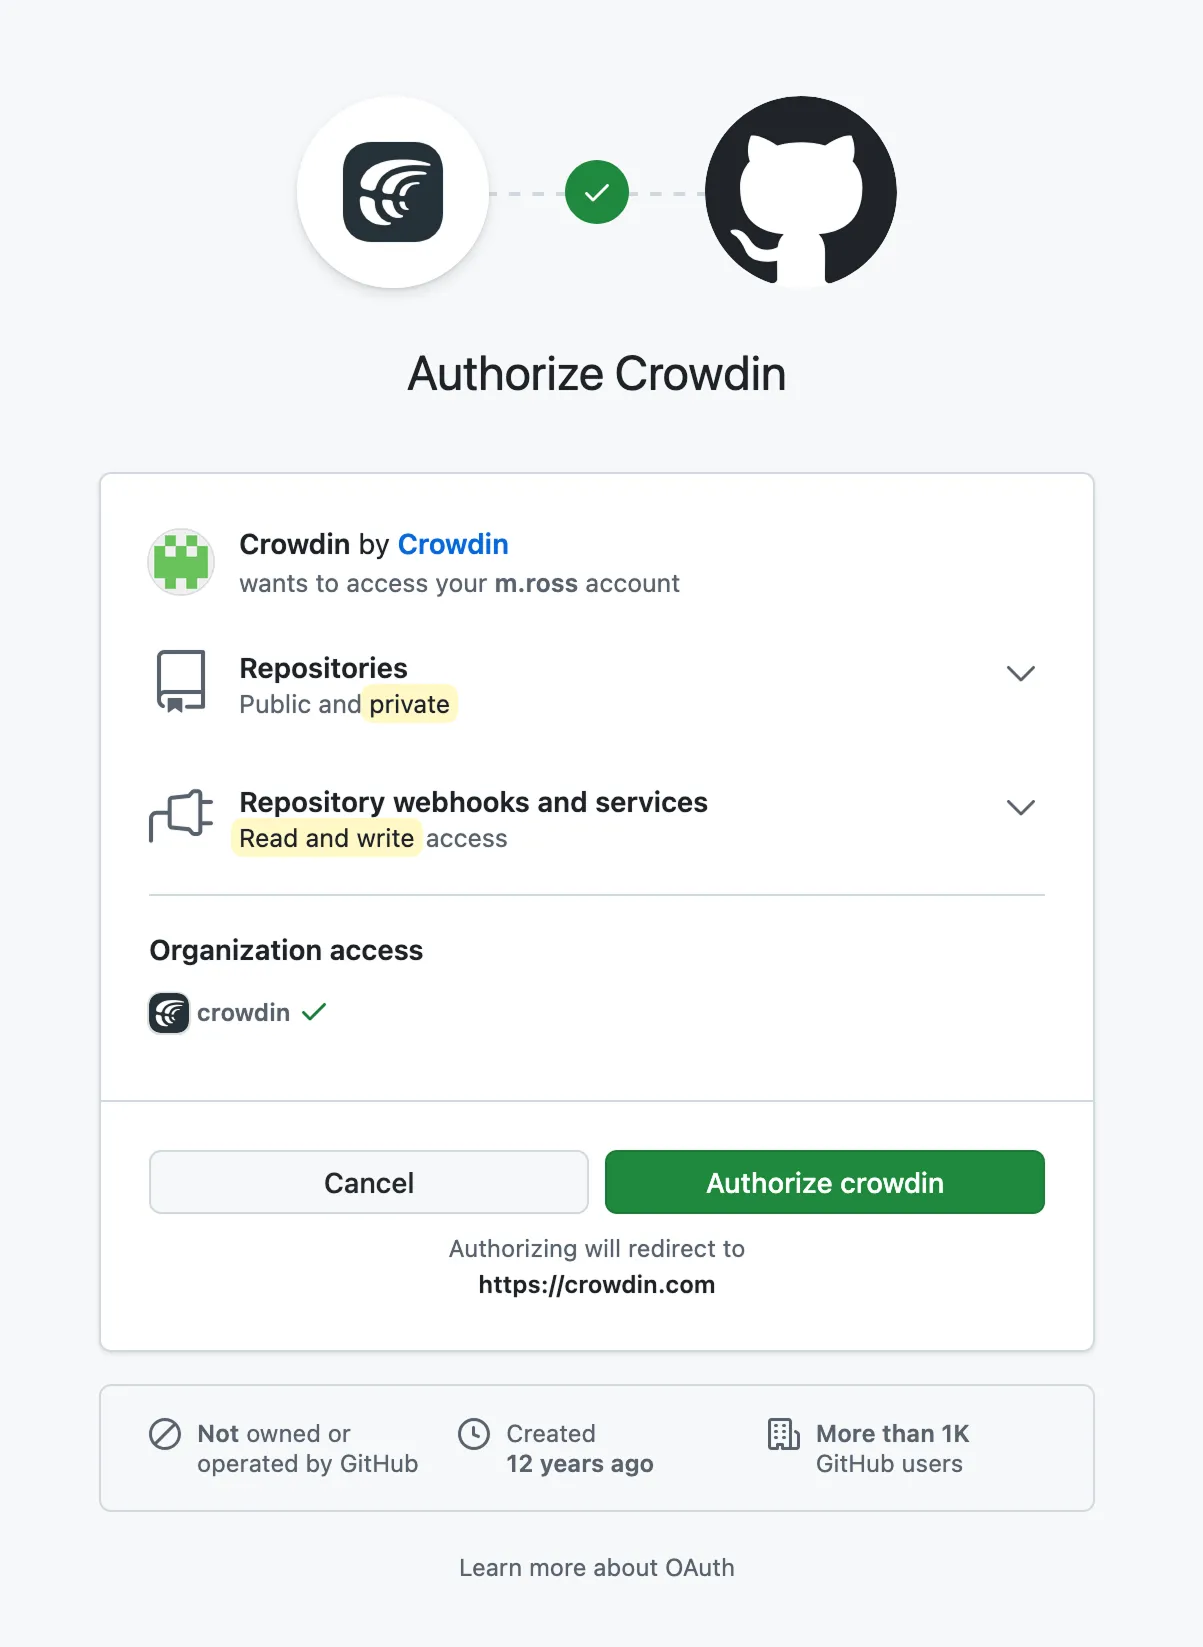Click the Repositories book icon
1203x1647 pixels.
coord(181,681)
